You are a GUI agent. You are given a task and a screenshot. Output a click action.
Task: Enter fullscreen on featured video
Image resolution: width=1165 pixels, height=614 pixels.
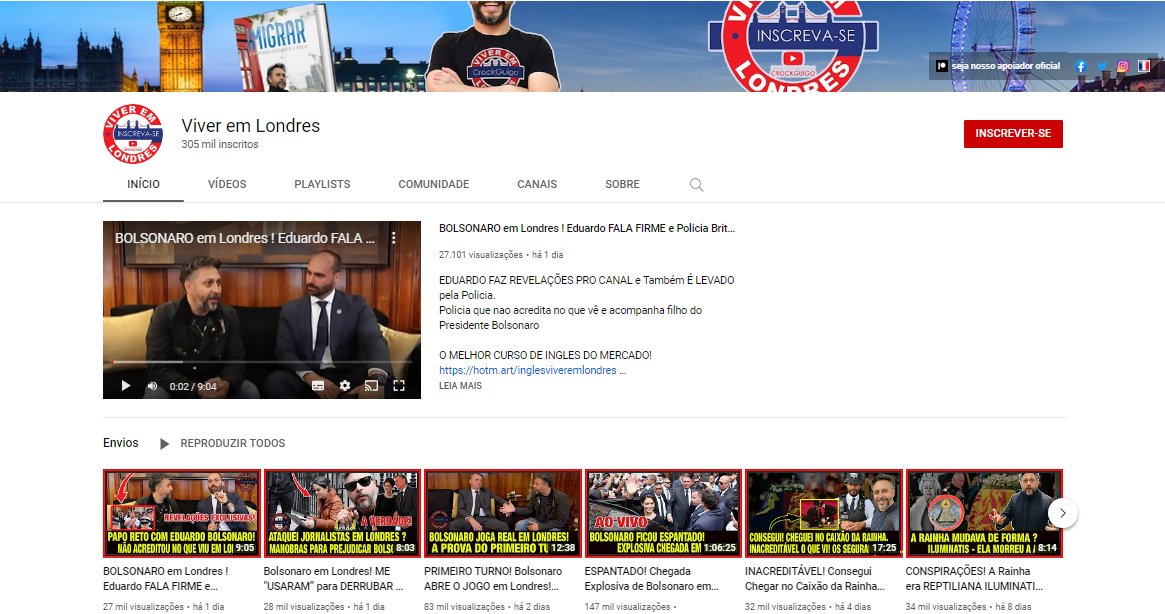399,386
